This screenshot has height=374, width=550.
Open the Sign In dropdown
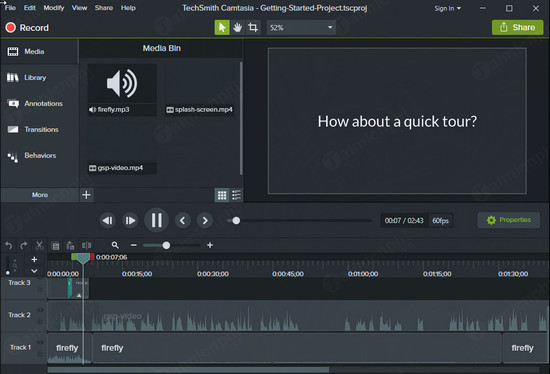(447, 8)
